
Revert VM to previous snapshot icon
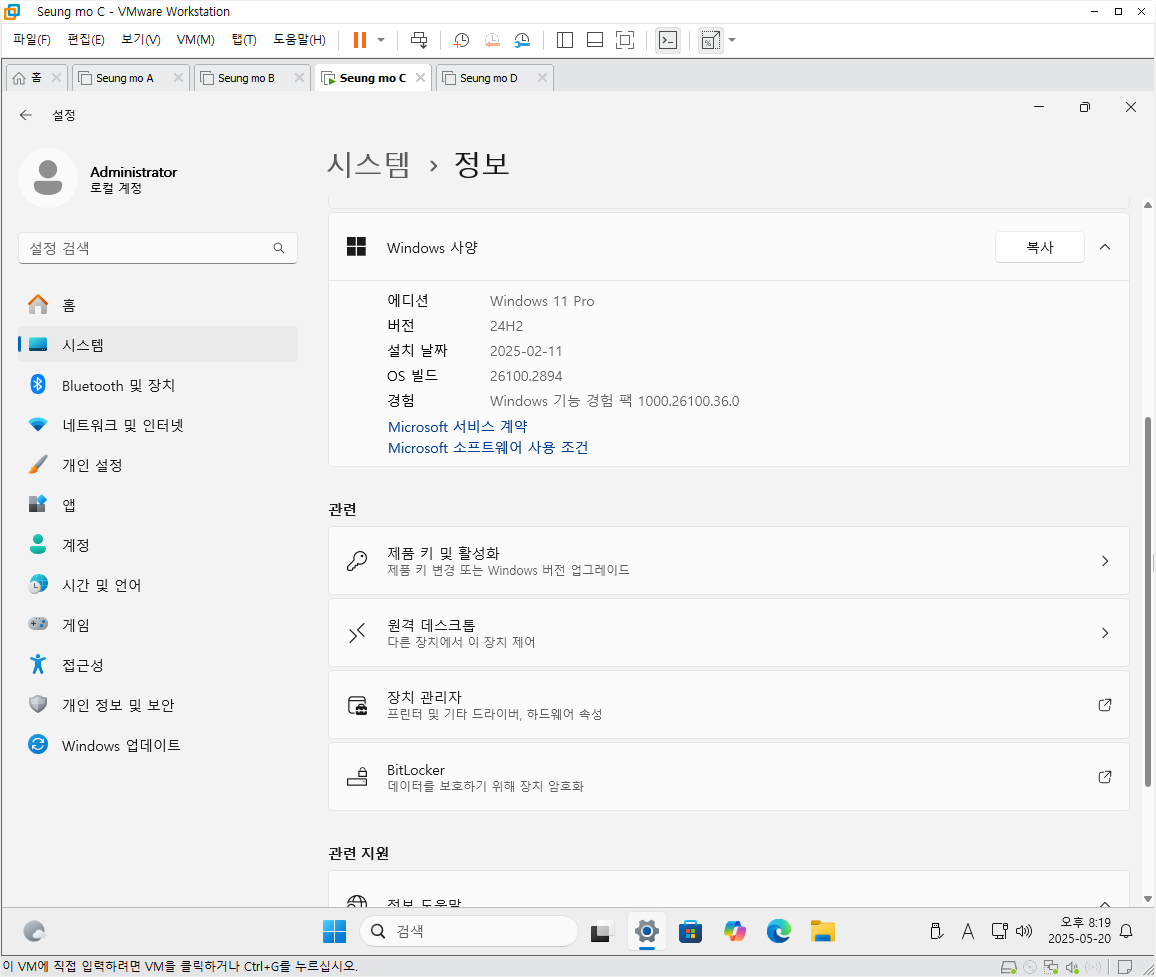pos(492,40)
